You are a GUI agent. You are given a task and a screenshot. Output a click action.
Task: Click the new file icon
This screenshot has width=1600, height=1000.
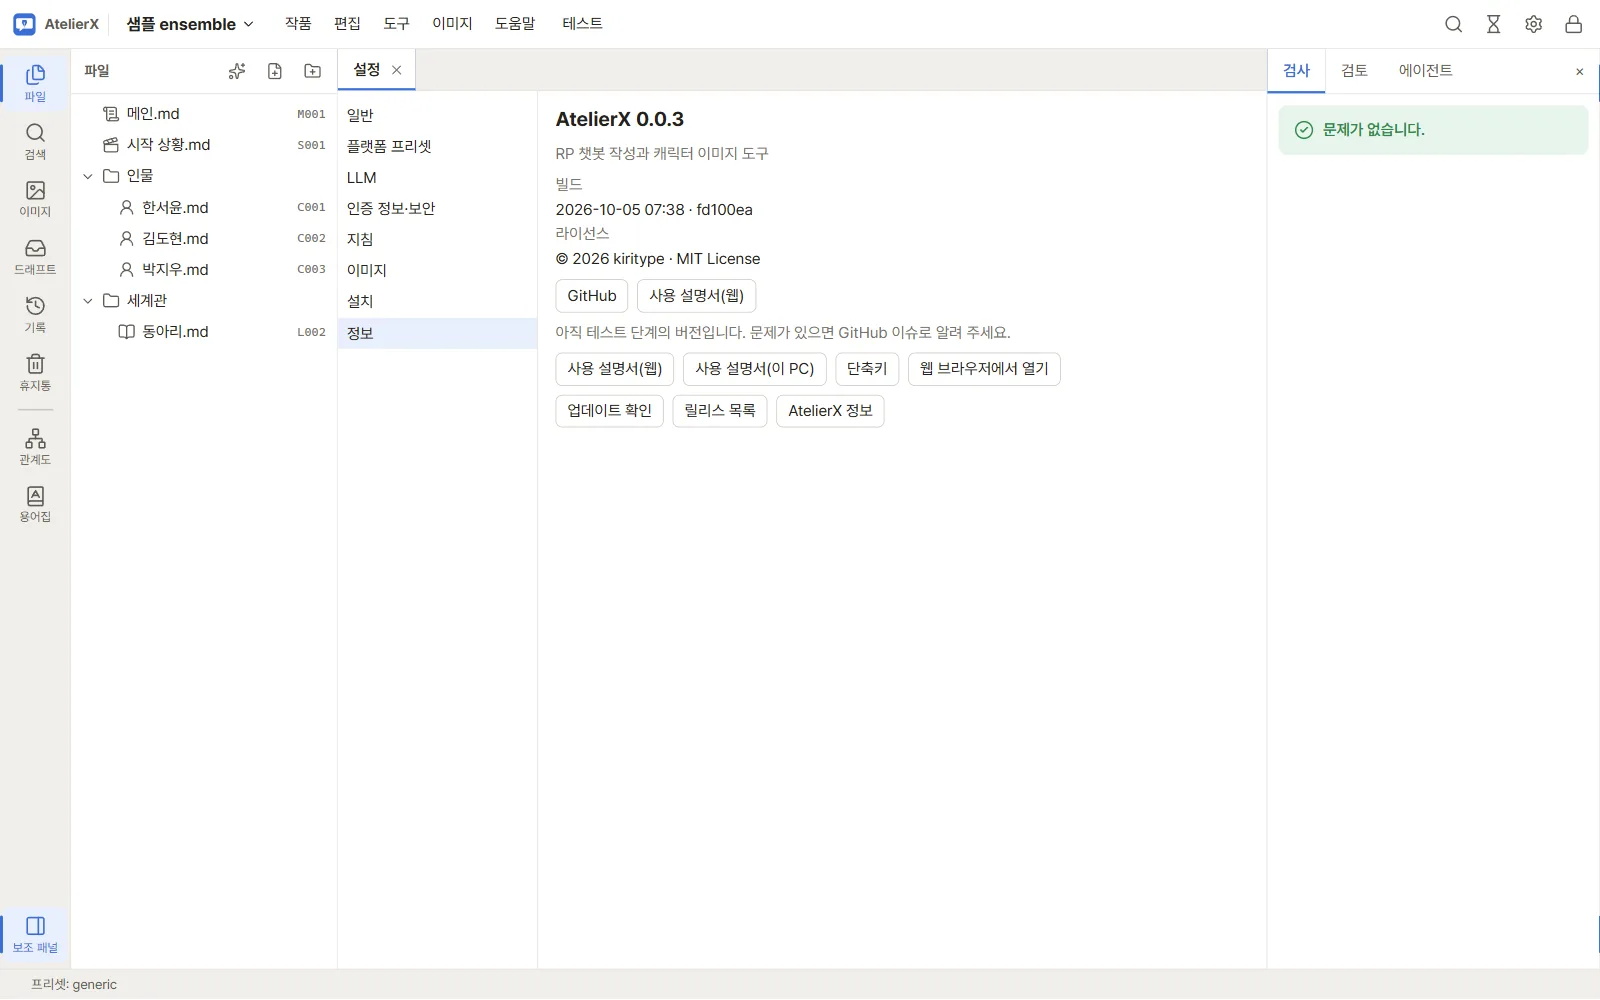(275, 71)
